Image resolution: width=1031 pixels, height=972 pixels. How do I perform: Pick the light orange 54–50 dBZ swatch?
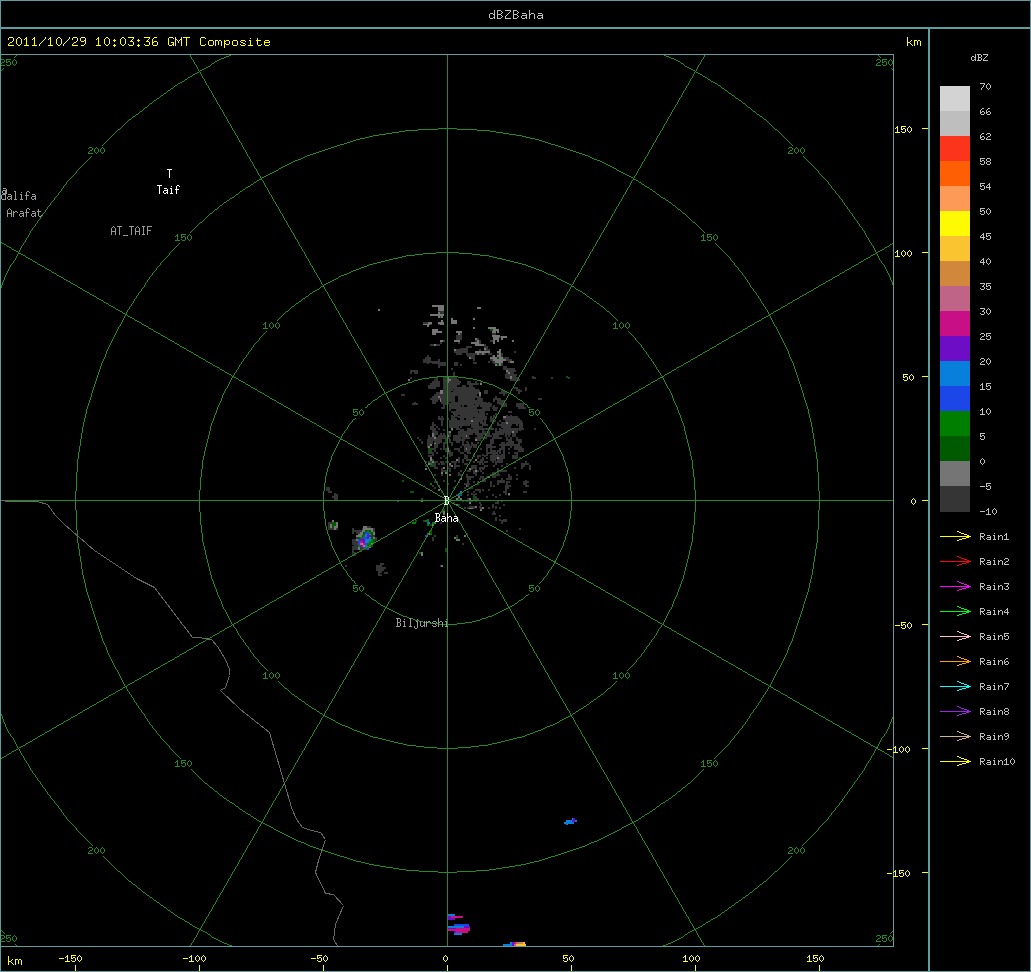pos(955,199)
